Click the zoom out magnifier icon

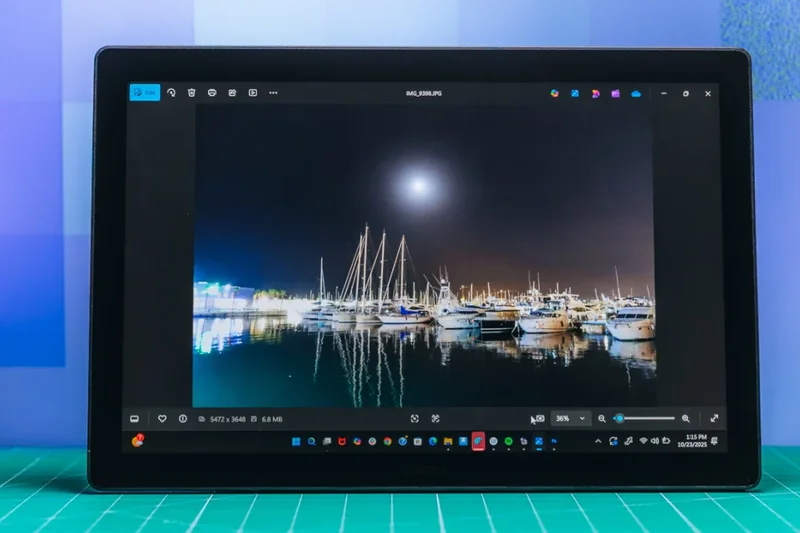[602, 419]
